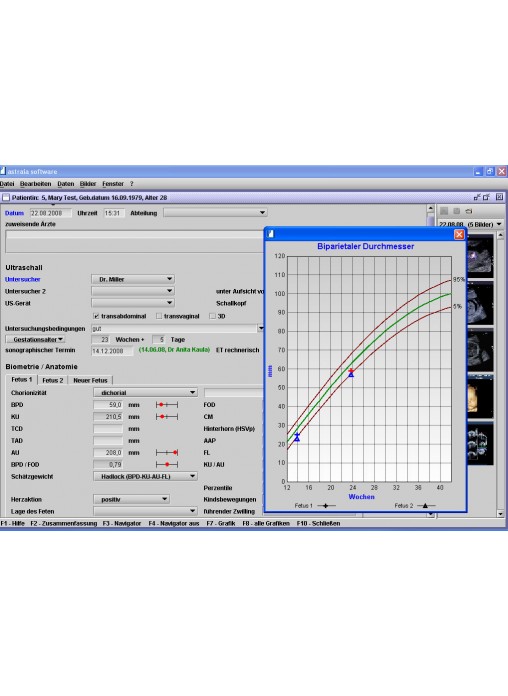Close the Biparietaler Durchmesser chart popup
The image size is (508, 696).
[x=459, y=234]
